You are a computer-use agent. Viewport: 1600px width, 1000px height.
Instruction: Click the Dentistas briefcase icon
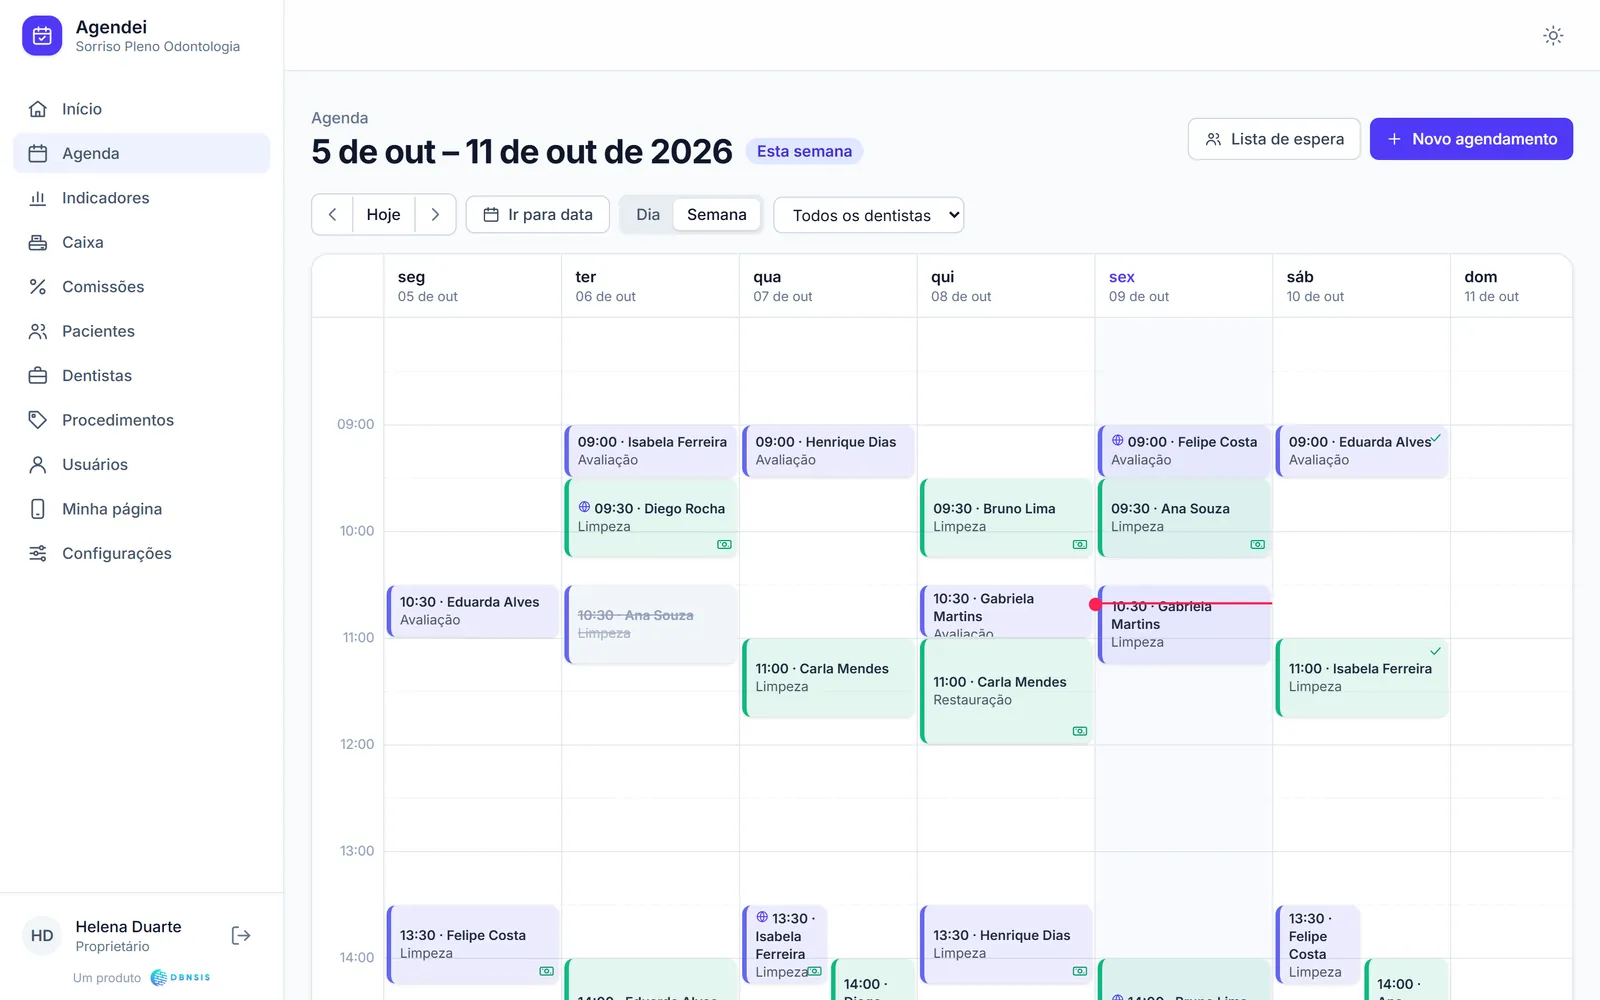[38, 376]
